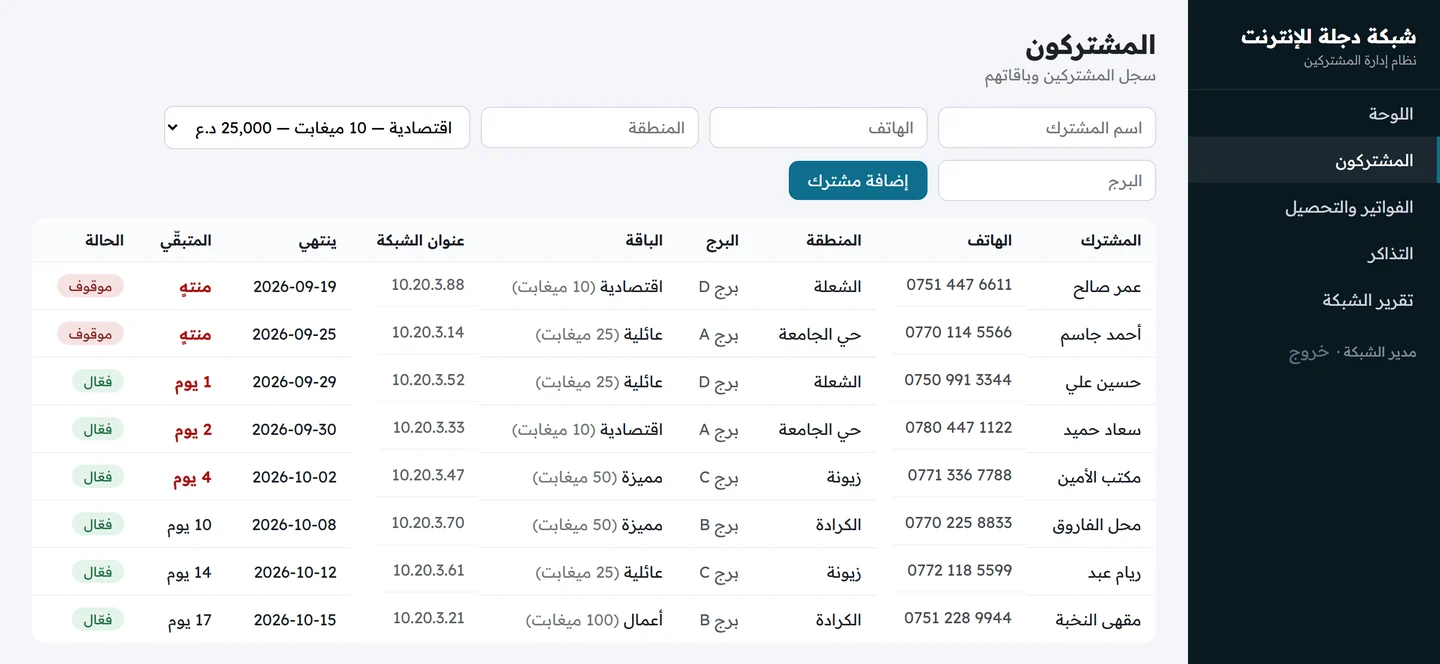Click the شبكة دجلة للإنترنت brand title
The width and height of the screenshot is (1440, 664).
point(1328,37)
